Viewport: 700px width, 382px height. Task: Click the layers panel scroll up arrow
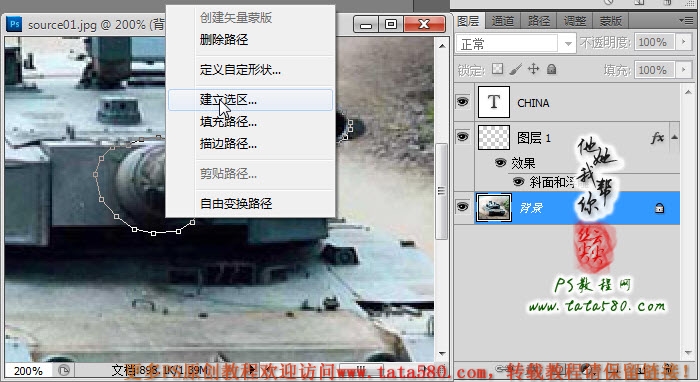(688, 91)
